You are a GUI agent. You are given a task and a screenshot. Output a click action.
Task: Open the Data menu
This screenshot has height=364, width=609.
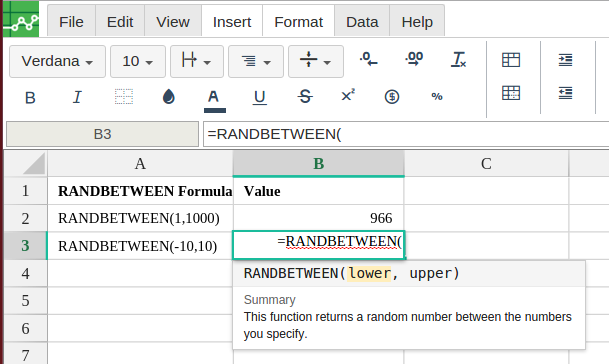(362, 22)
